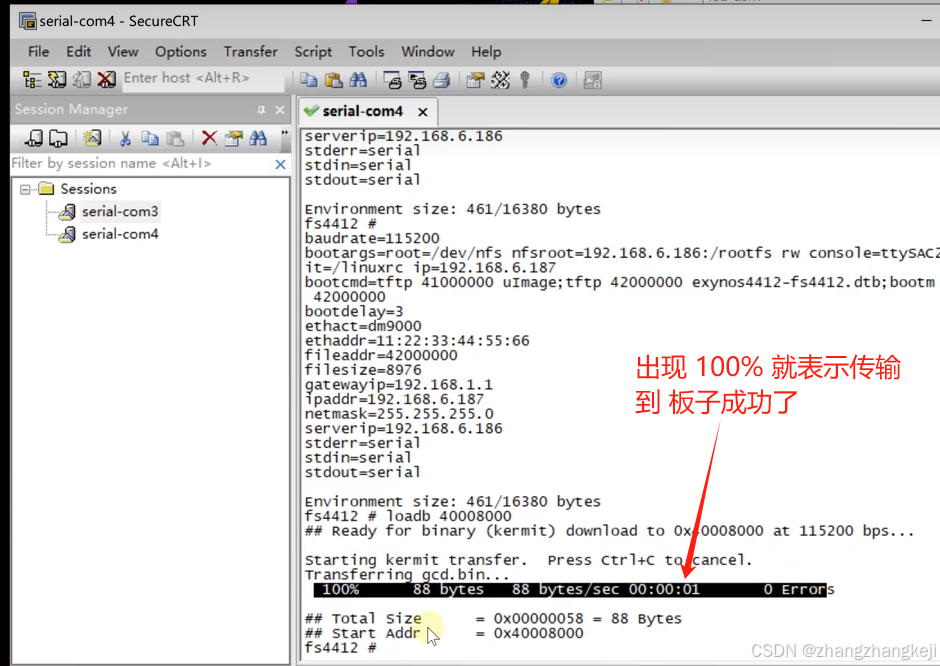Click the Find binoculars icon in main toolbar
Screen dimensions: 940x666
tap(358, 80)
